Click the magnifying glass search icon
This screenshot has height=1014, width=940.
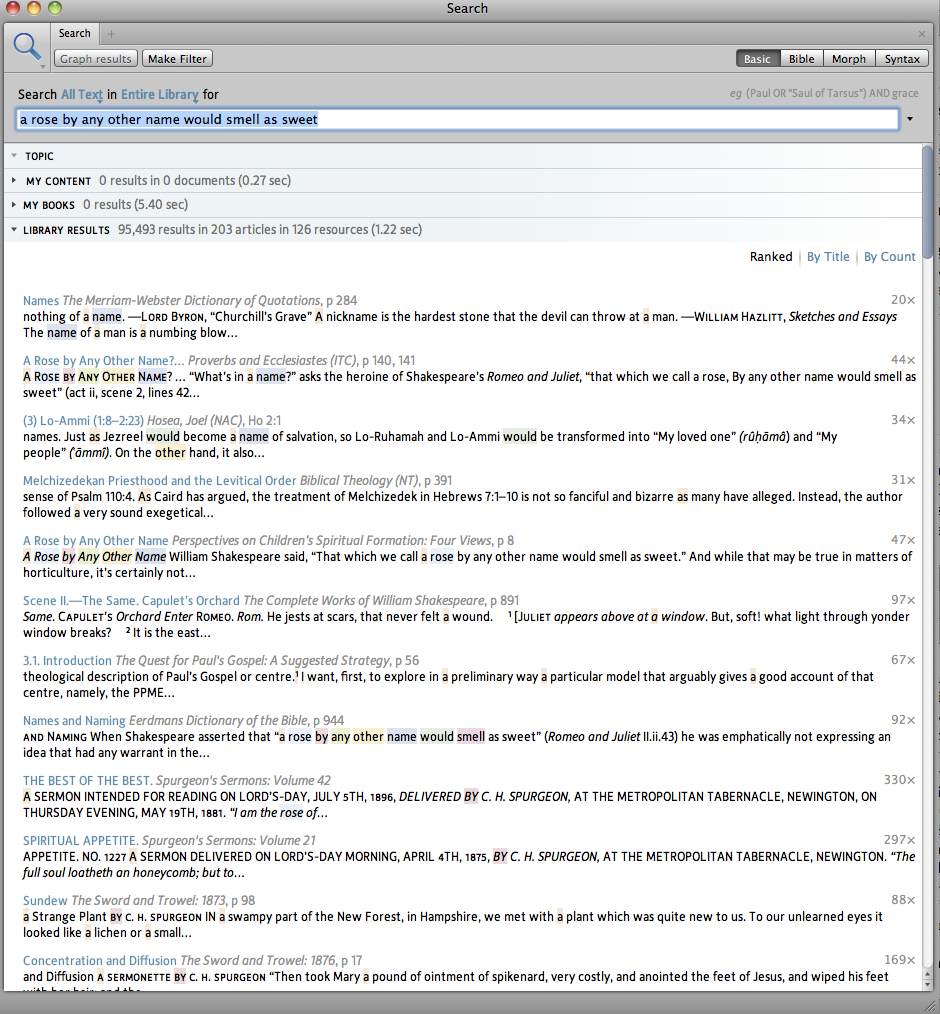pos(27,45)
